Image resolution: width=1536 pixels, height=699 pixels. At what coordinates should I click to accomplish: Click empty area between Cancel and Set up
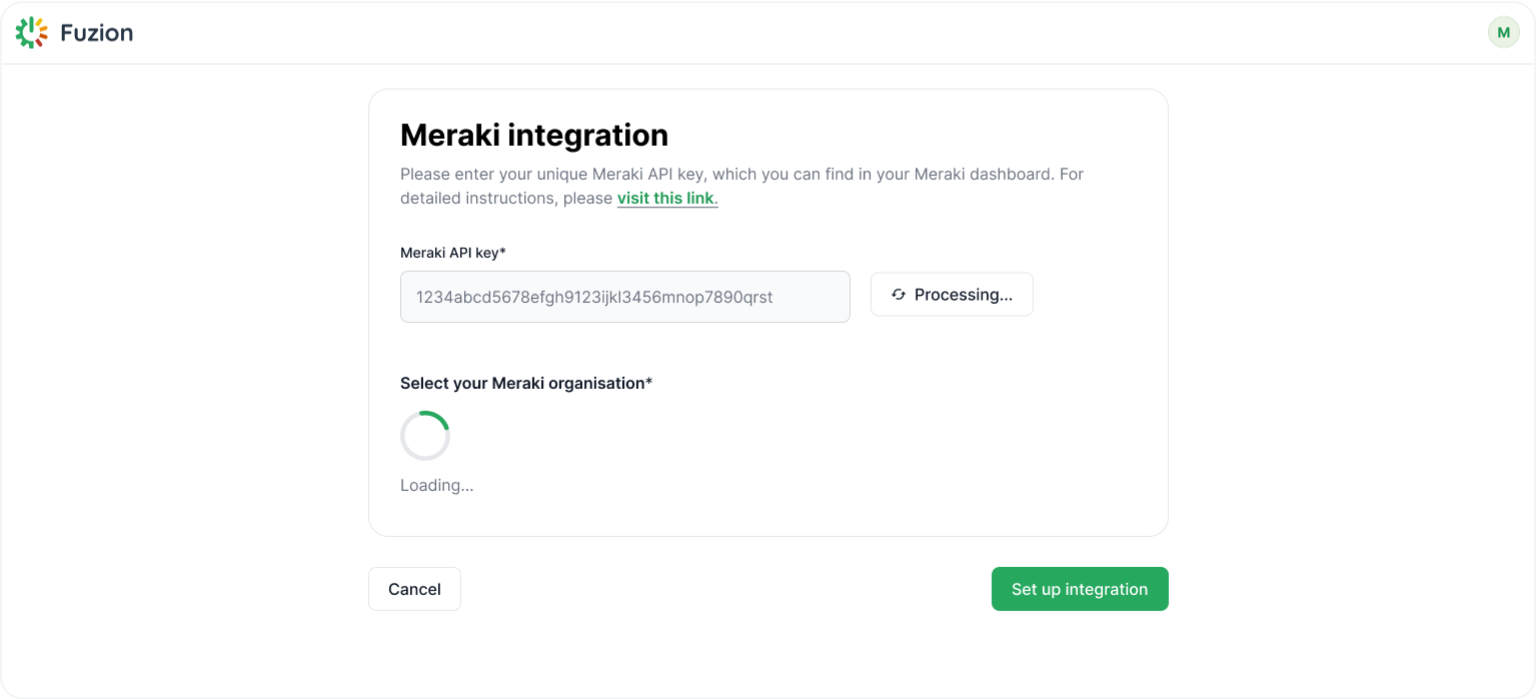[725, 589]
